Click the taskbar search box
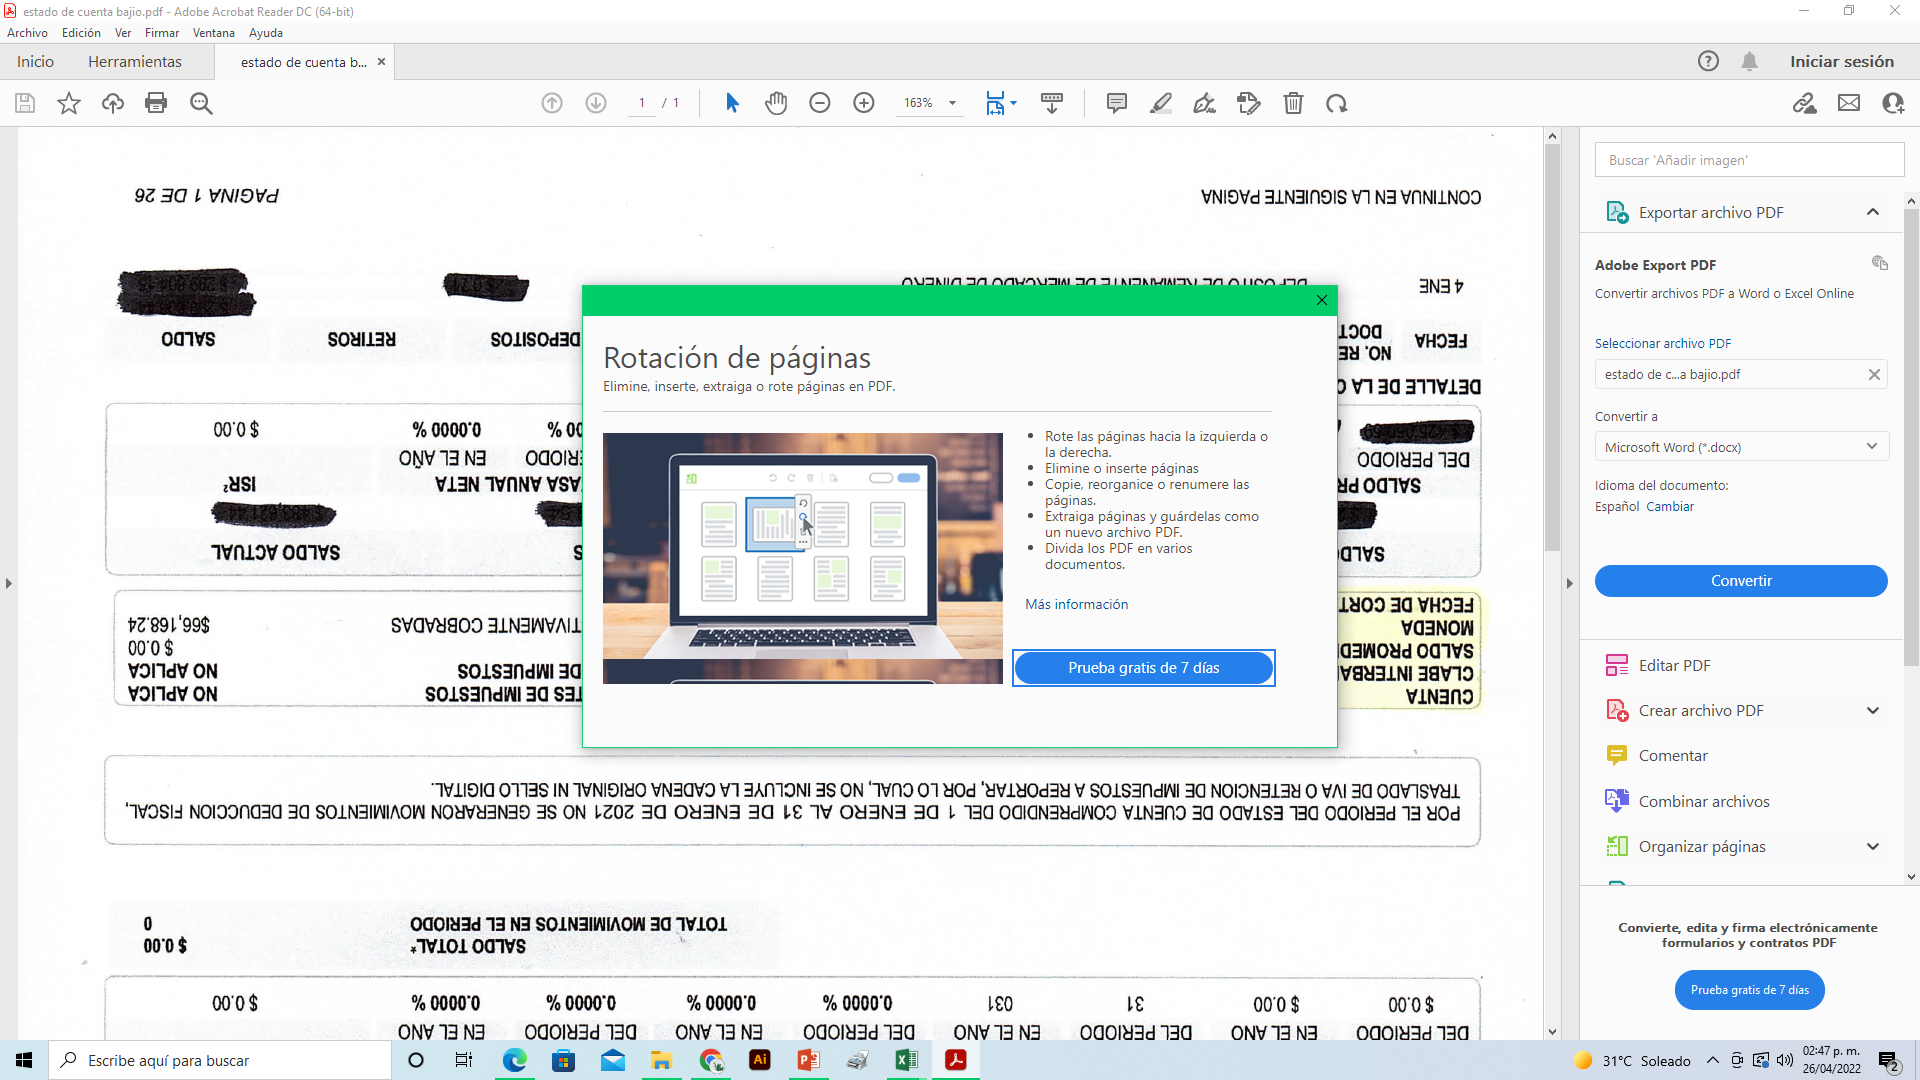1920x1080 pixels. point(220,1060)
